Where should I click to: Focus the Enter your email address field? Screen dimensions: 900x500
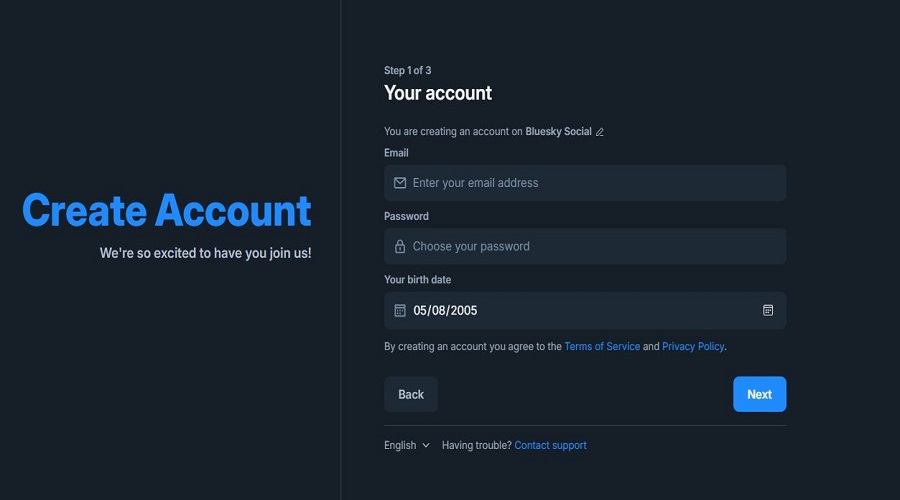(585, 183)
